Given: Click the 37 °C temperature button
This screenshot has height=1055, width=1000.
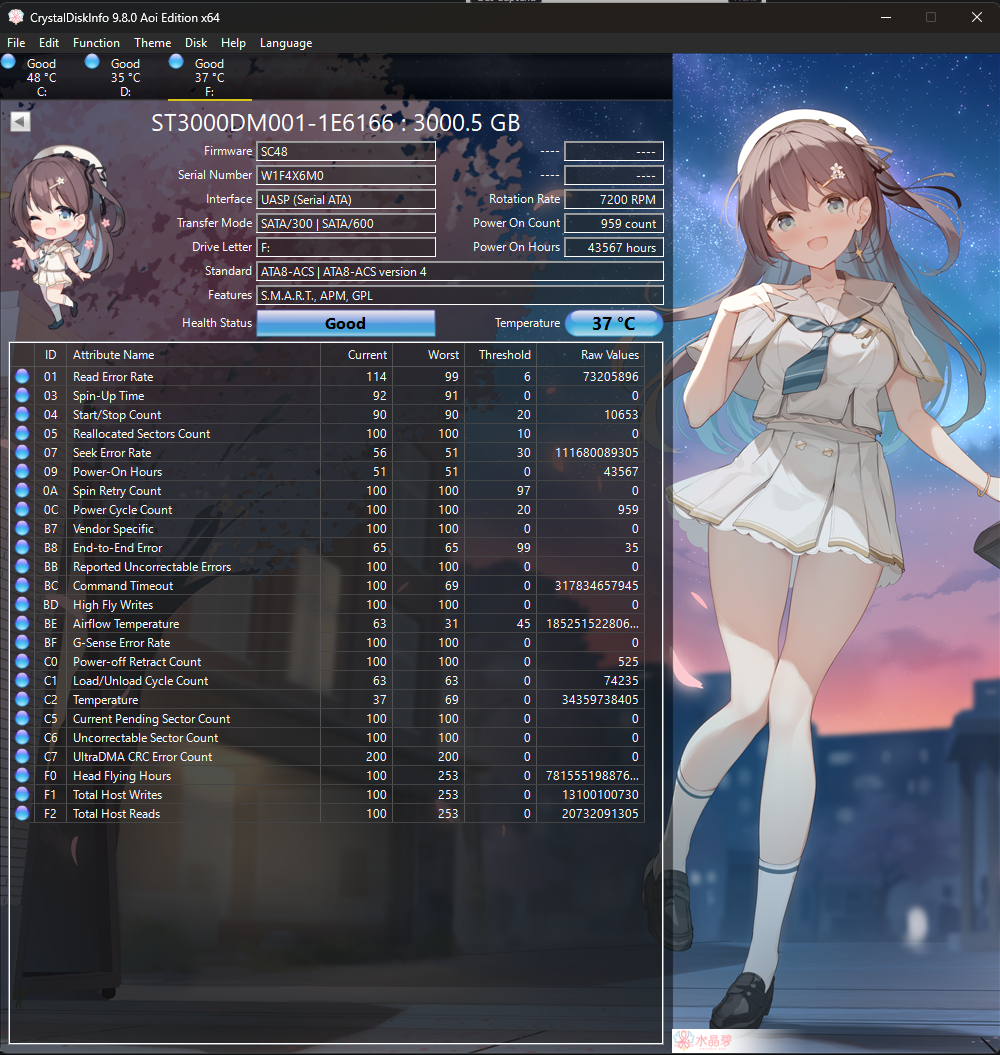Looking at the screenshot, I should [614, 323].
